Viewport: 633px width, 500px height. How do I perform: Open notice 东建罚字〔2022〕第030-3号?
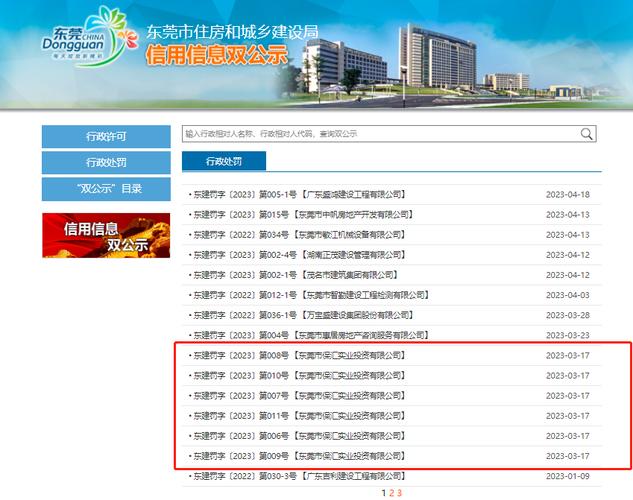(x=298, y=476)
